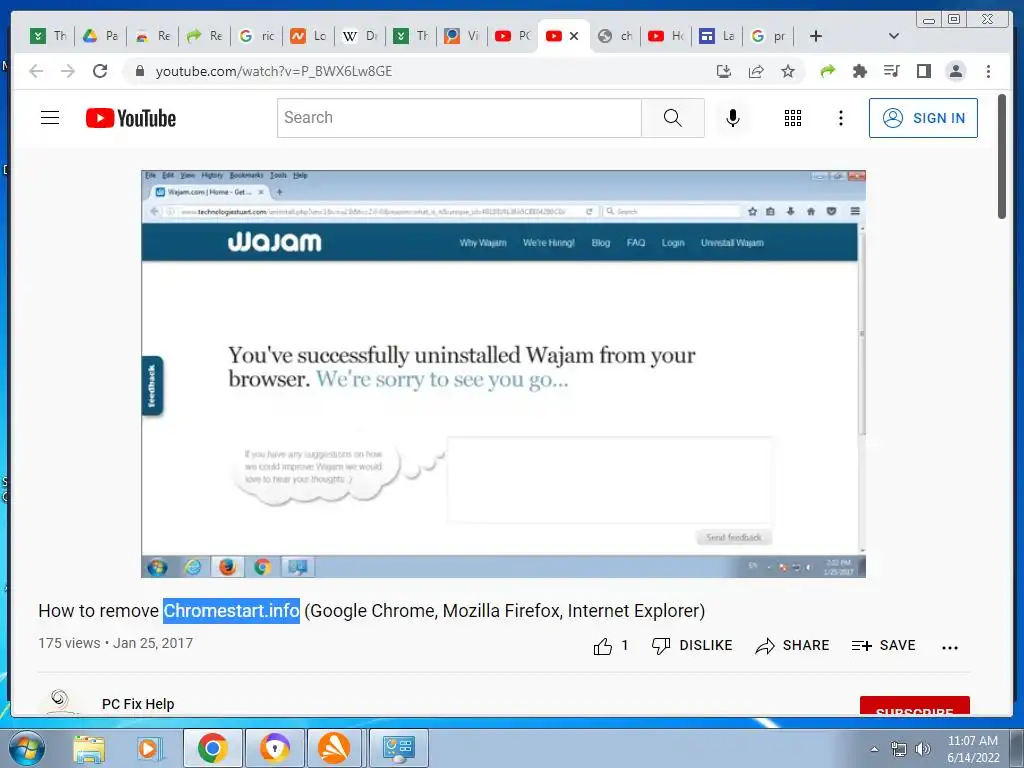Viewport: 1024px width, 768px height.
Task: Open Chrome's three-dot main menu
Action: pos(988,71)
